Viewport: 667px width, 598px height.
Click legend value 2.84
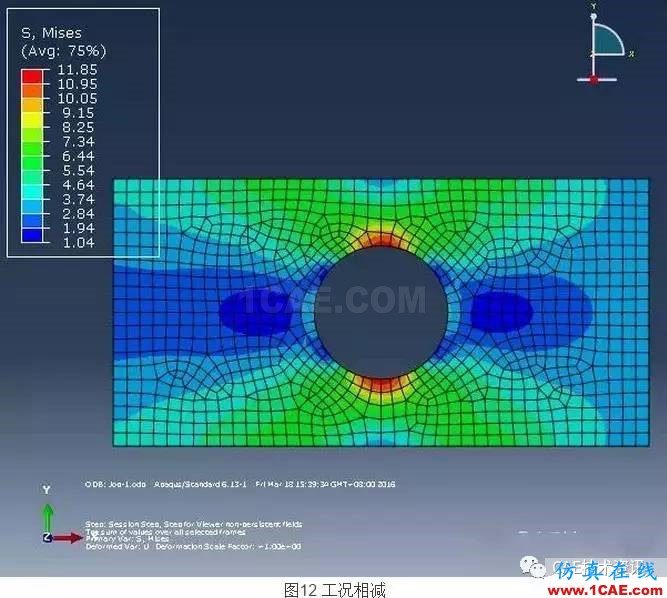pyautogui.click(x=78, y=214)
